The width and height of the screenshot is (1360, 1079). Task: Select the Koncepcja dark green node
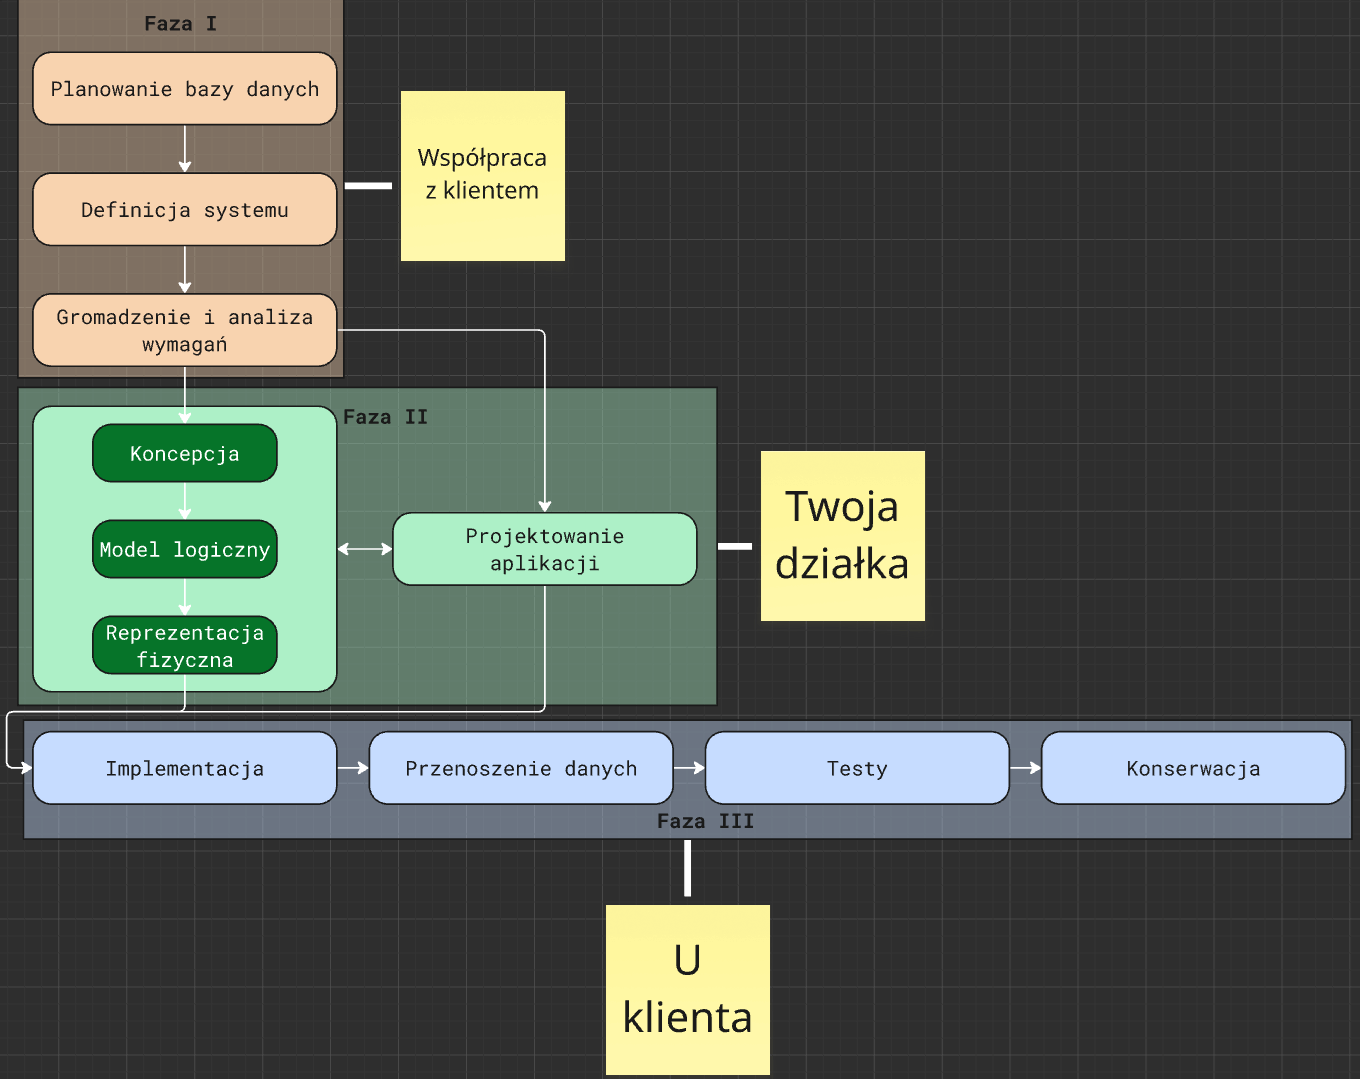(x=185, y=454)
